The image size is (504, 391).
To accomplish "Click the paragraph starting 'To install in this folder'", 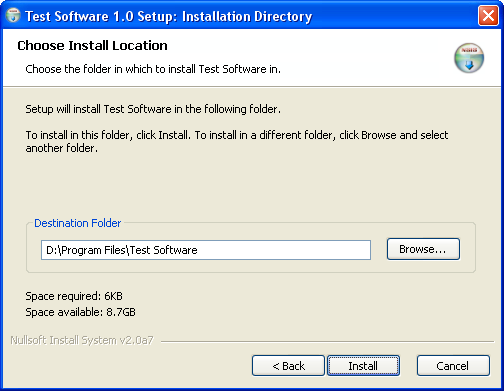I will pos(237,141).
